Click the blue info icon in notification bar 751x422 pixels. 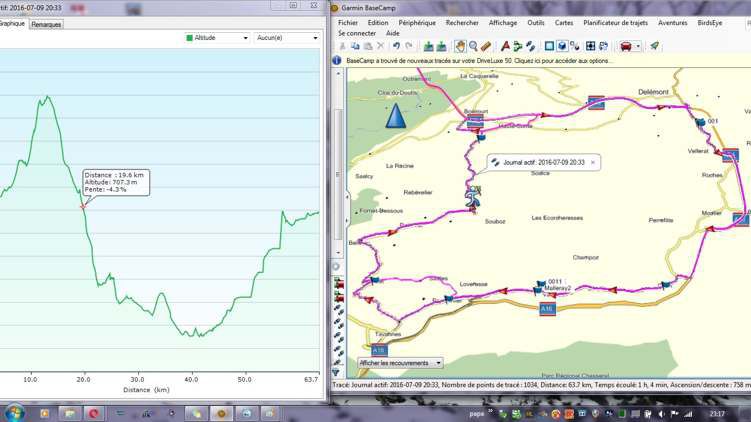point(337,60)
